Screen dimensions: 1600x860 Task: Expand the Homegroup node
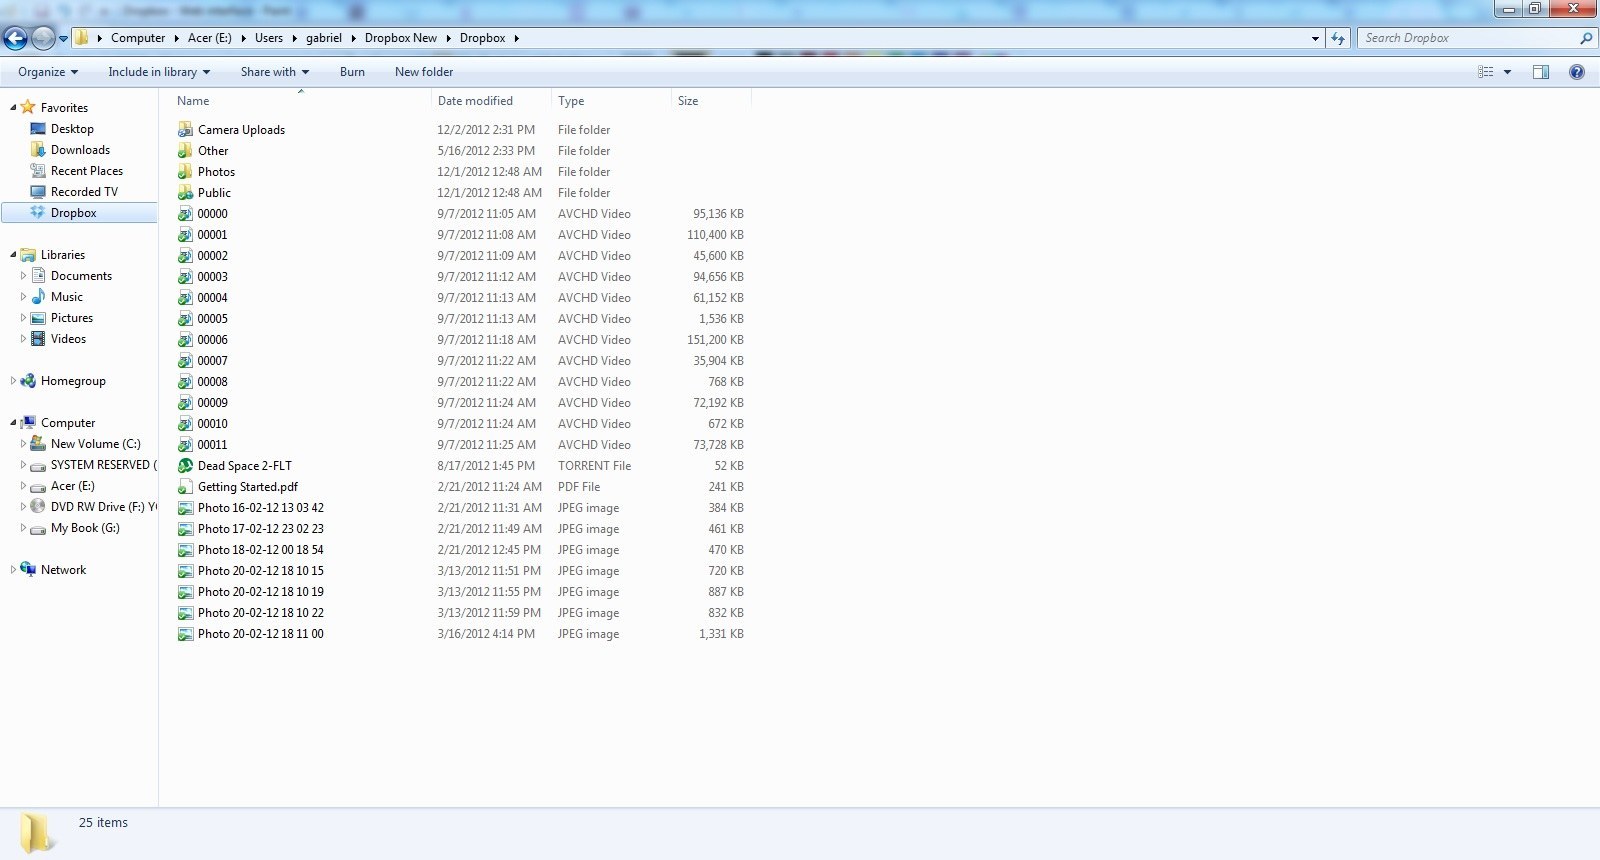point(13,381)
